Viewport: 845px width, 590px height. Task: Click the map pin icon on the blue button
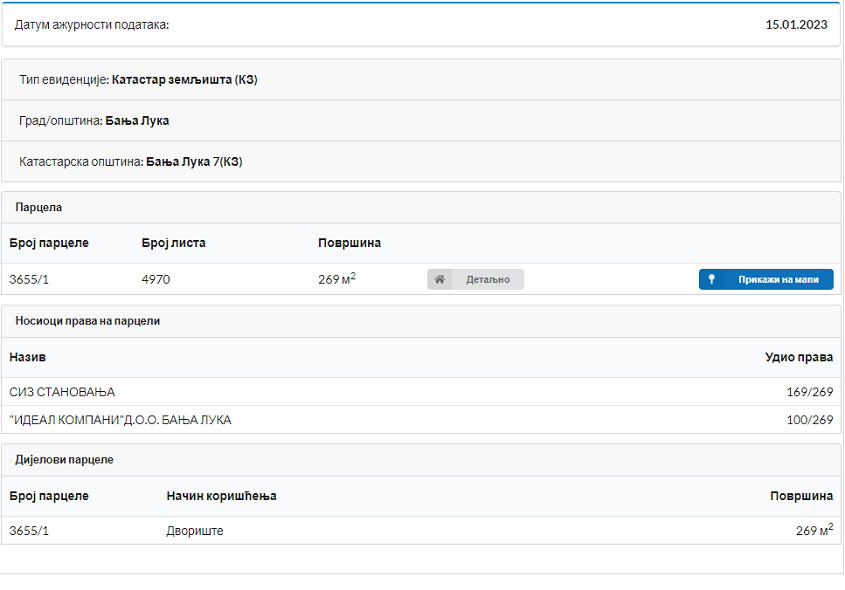point(712,280)
